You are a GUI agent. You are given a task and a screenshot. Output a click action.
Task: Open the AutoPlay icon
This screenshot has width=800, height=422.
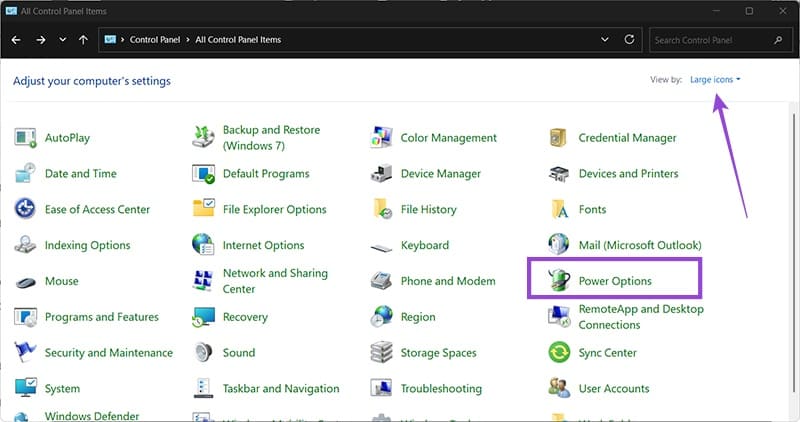[x=25, y=138]
